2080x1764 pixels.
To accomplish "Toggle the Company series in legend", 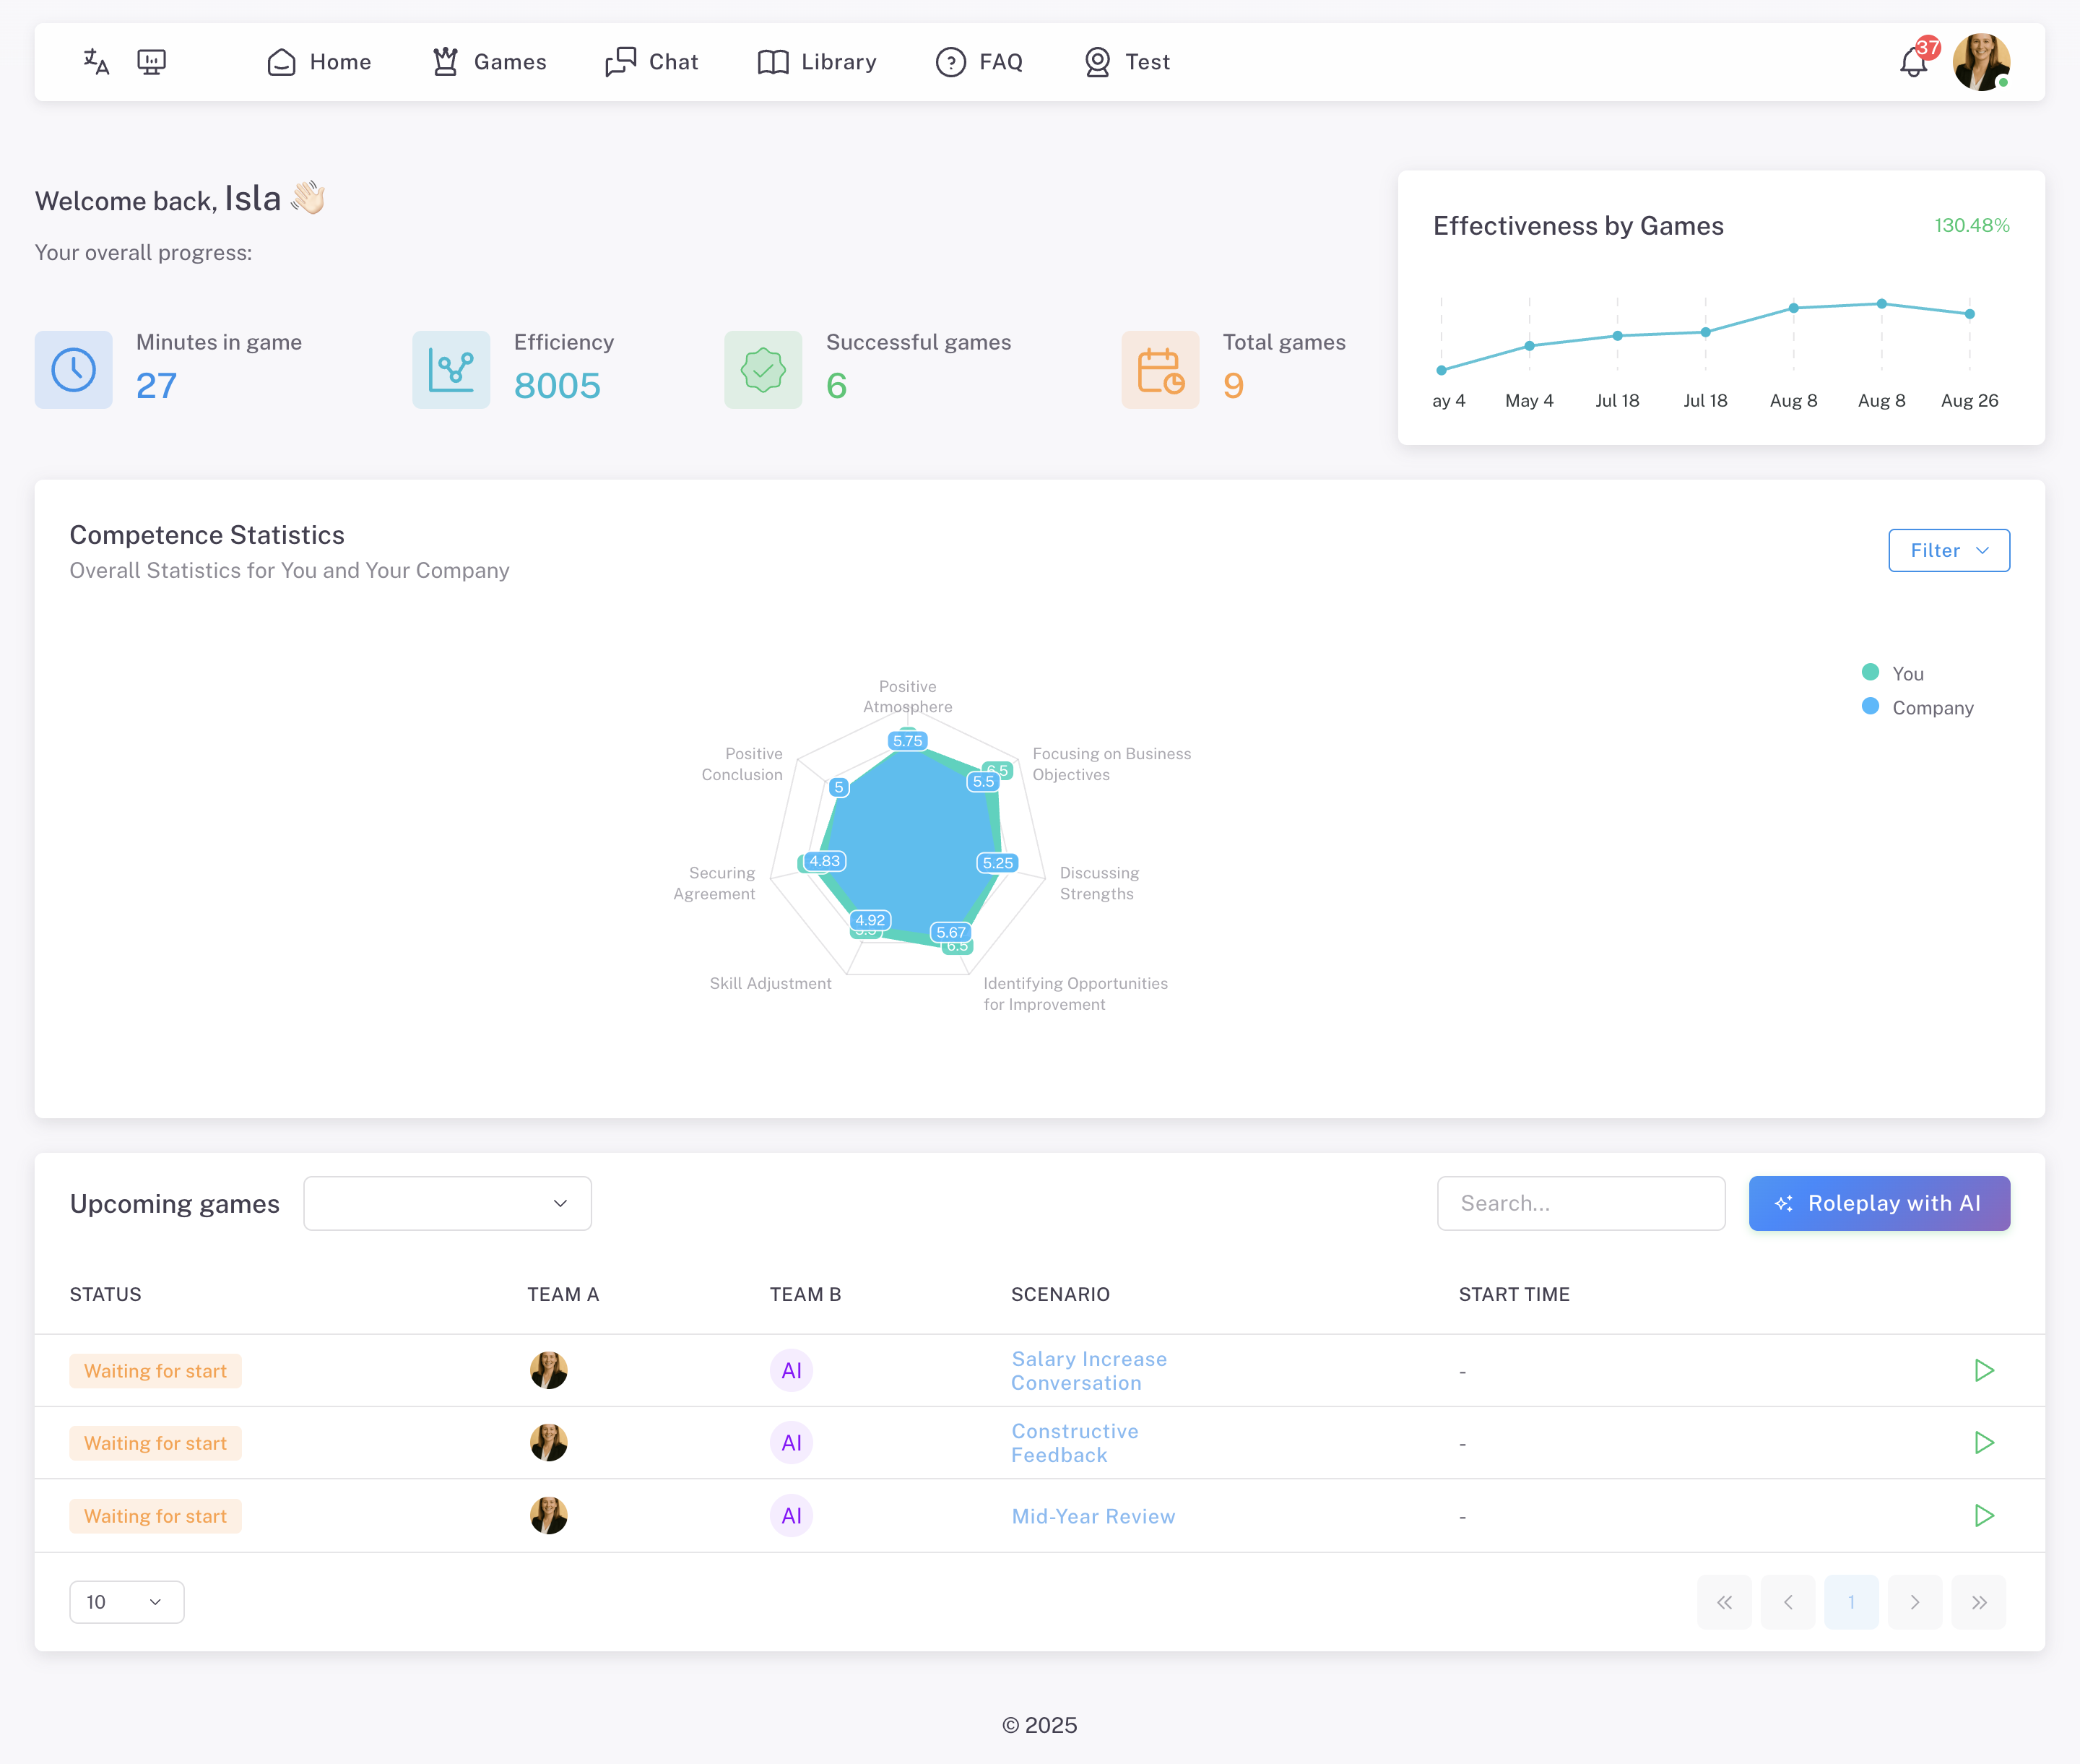I will (1932, 707).
